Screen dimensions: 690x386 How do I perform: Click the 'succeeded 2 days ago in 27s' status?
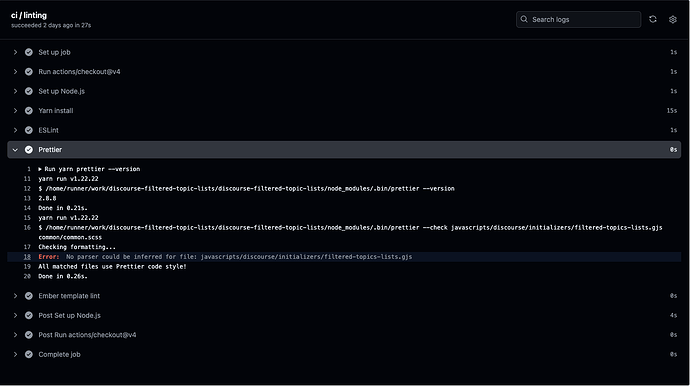pos(51,26)
